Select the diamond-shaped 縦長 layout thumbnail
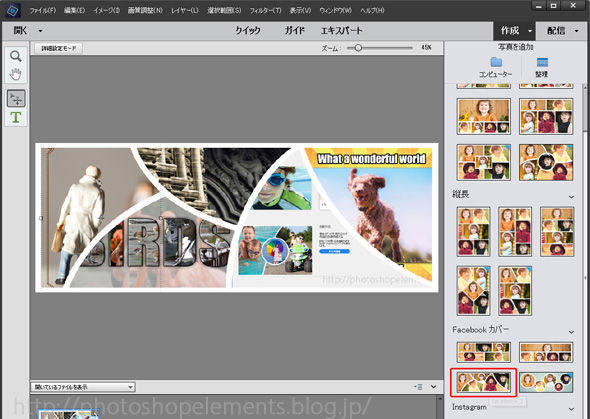 [x=473, y=290]
